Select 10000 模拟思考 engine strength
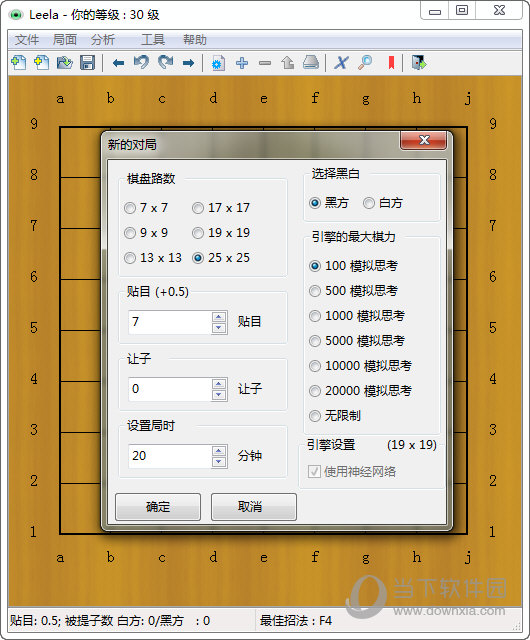This screenshot has height=640, width=530. click(360, 366)
